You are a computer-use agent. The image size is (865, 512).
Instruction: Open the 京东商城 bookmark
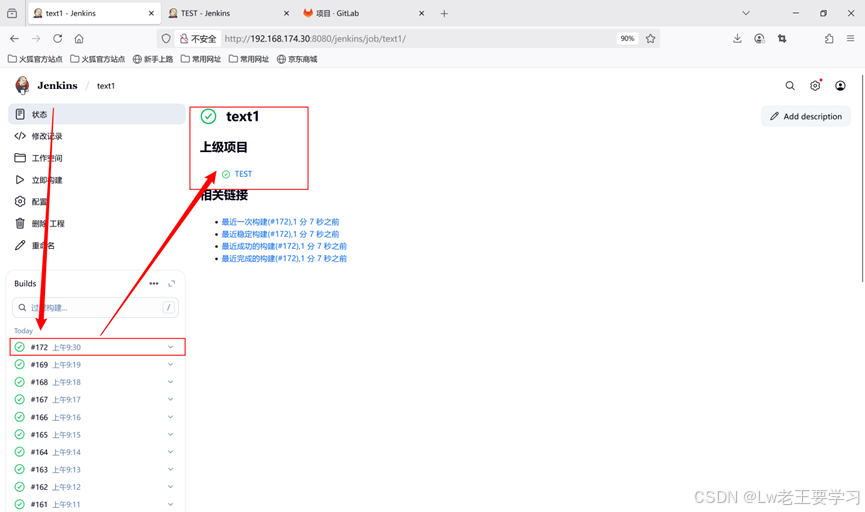point(297,59)
